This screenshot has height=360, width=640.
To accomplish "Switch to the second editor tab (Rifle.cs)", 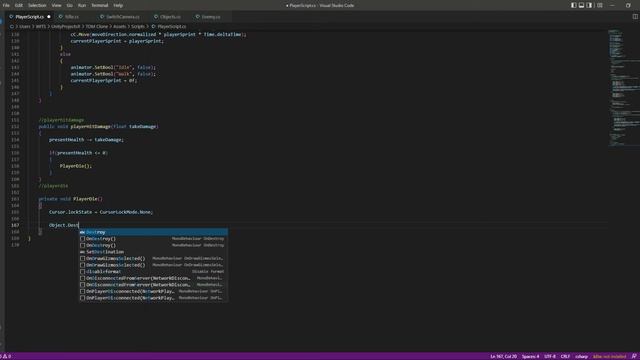I will click(x=72, y=17).
